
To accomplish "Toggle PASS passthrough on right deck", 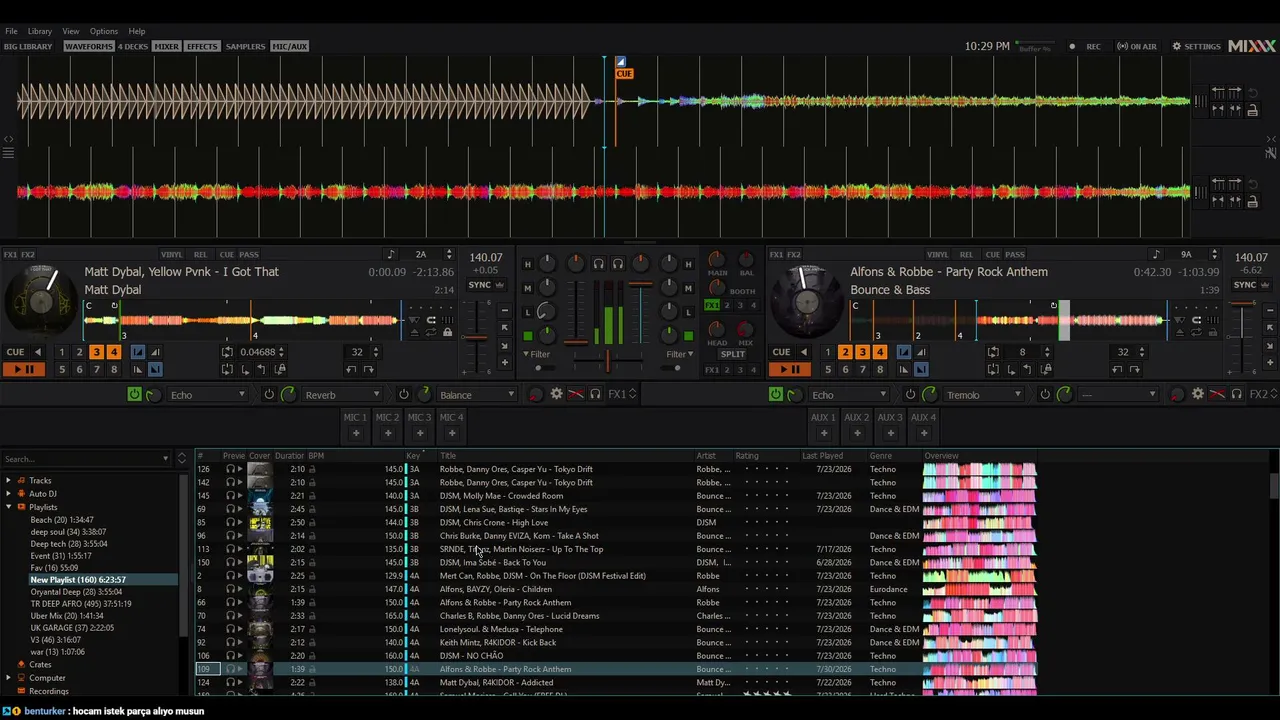I will click(x=1015, y=255).
